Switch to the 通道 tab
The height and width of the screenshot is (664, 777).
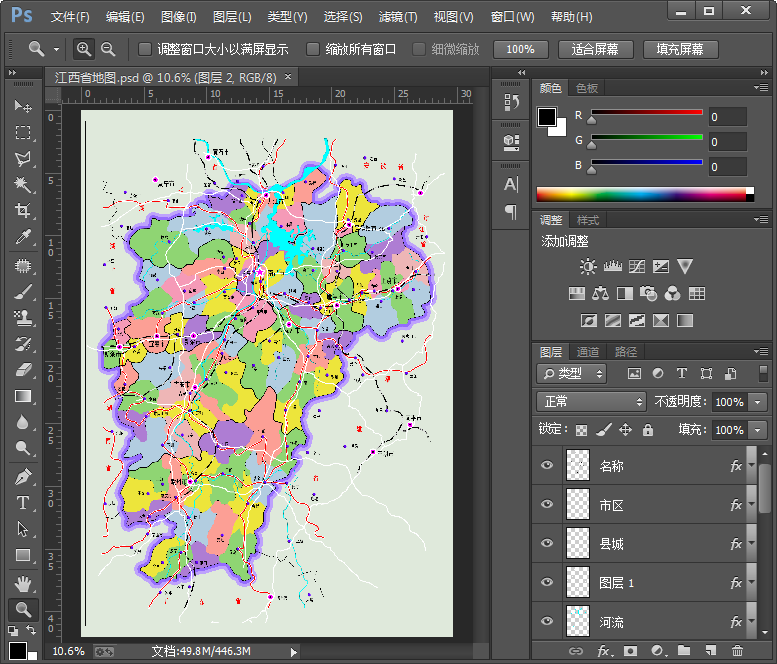tap(588, 352)
